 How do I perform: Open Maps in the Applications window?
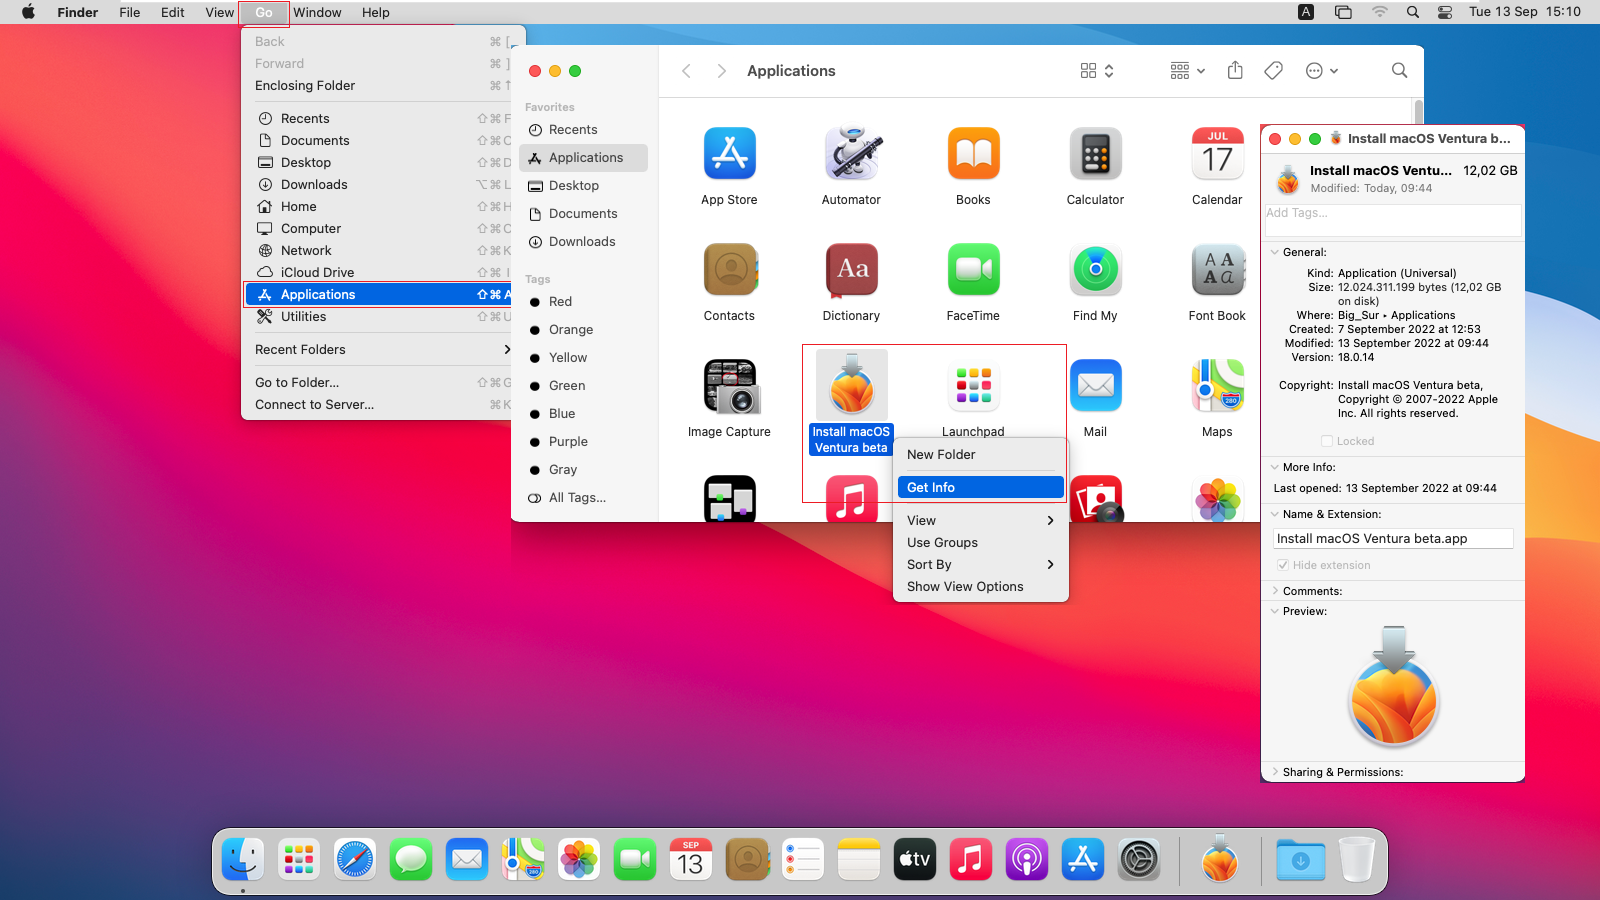1217,386
